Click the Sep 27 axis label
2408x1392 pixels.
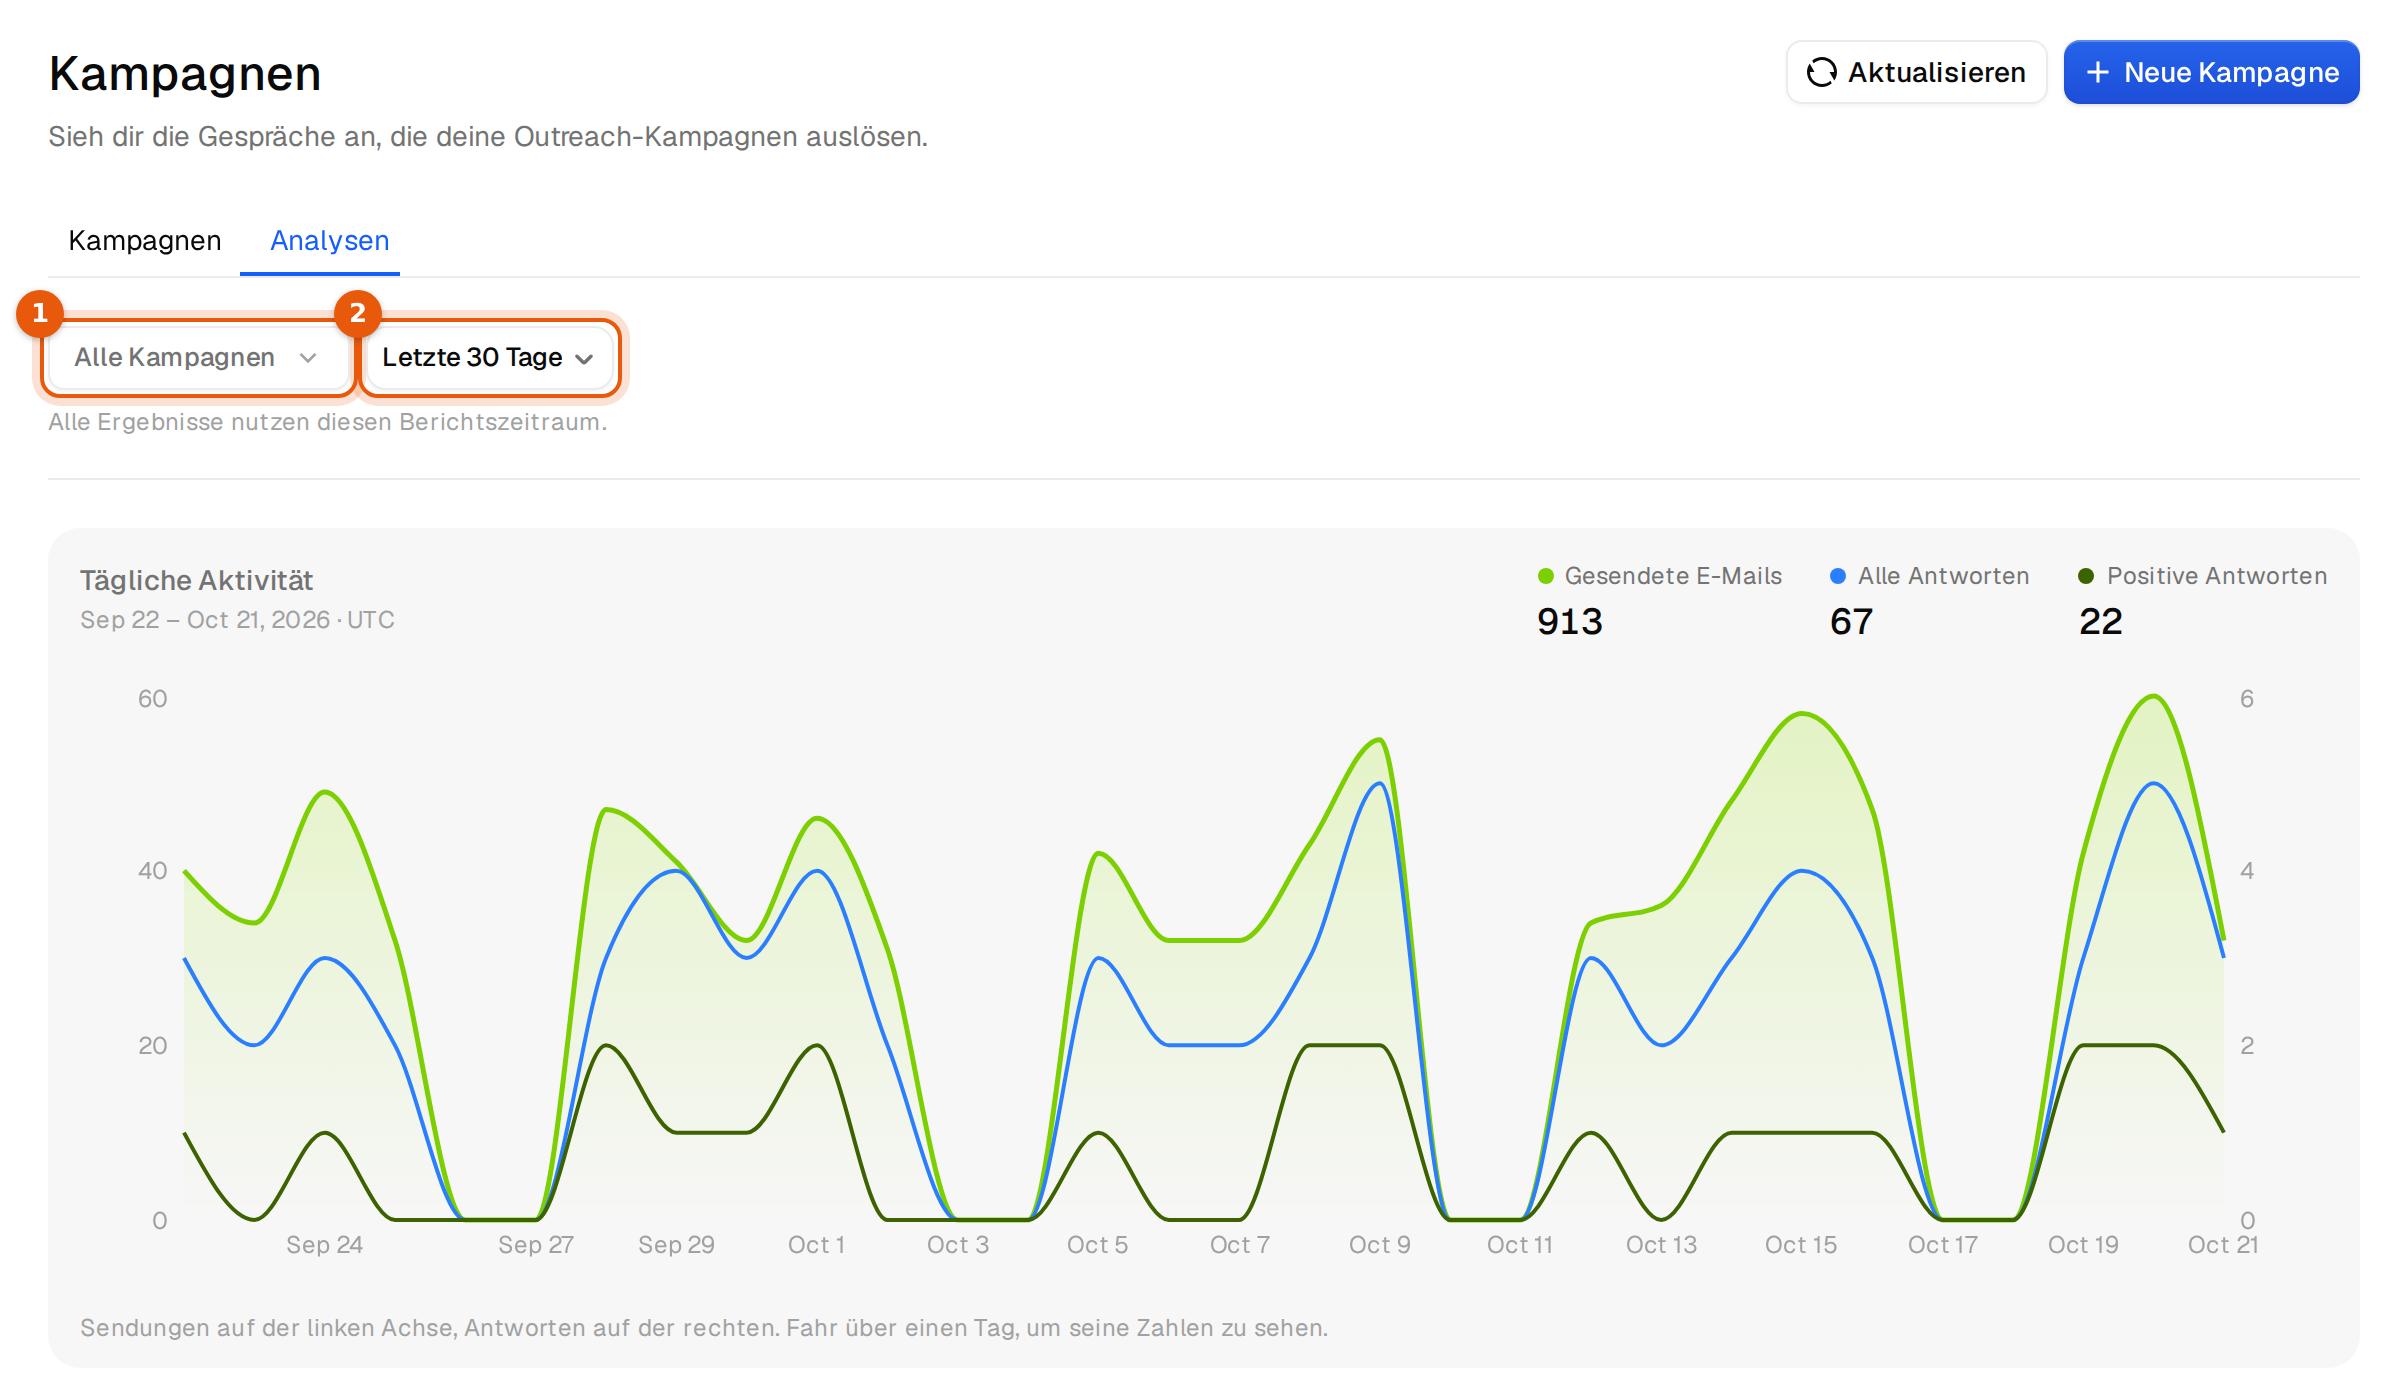(x=536, y=1245)
